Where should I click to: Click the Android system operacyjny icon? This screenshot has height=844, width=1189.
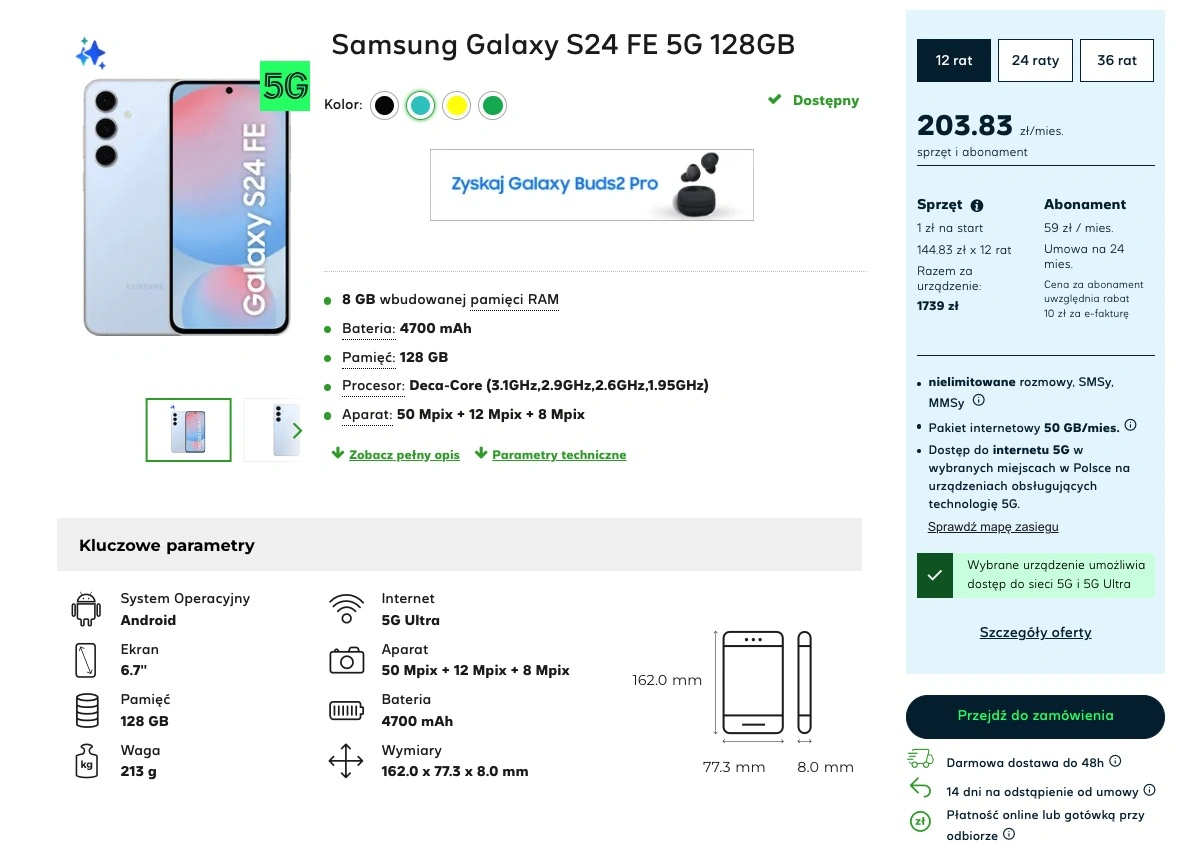pos(86,608)
